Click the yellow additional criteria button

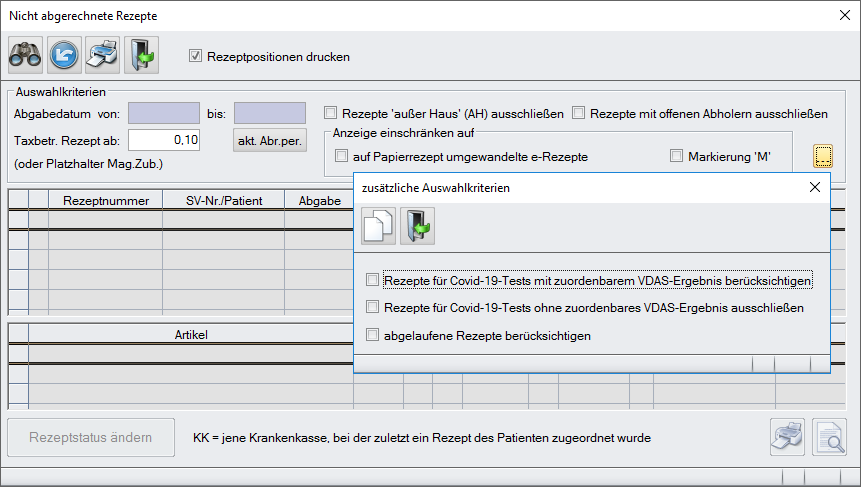click(x=823, y=157)
